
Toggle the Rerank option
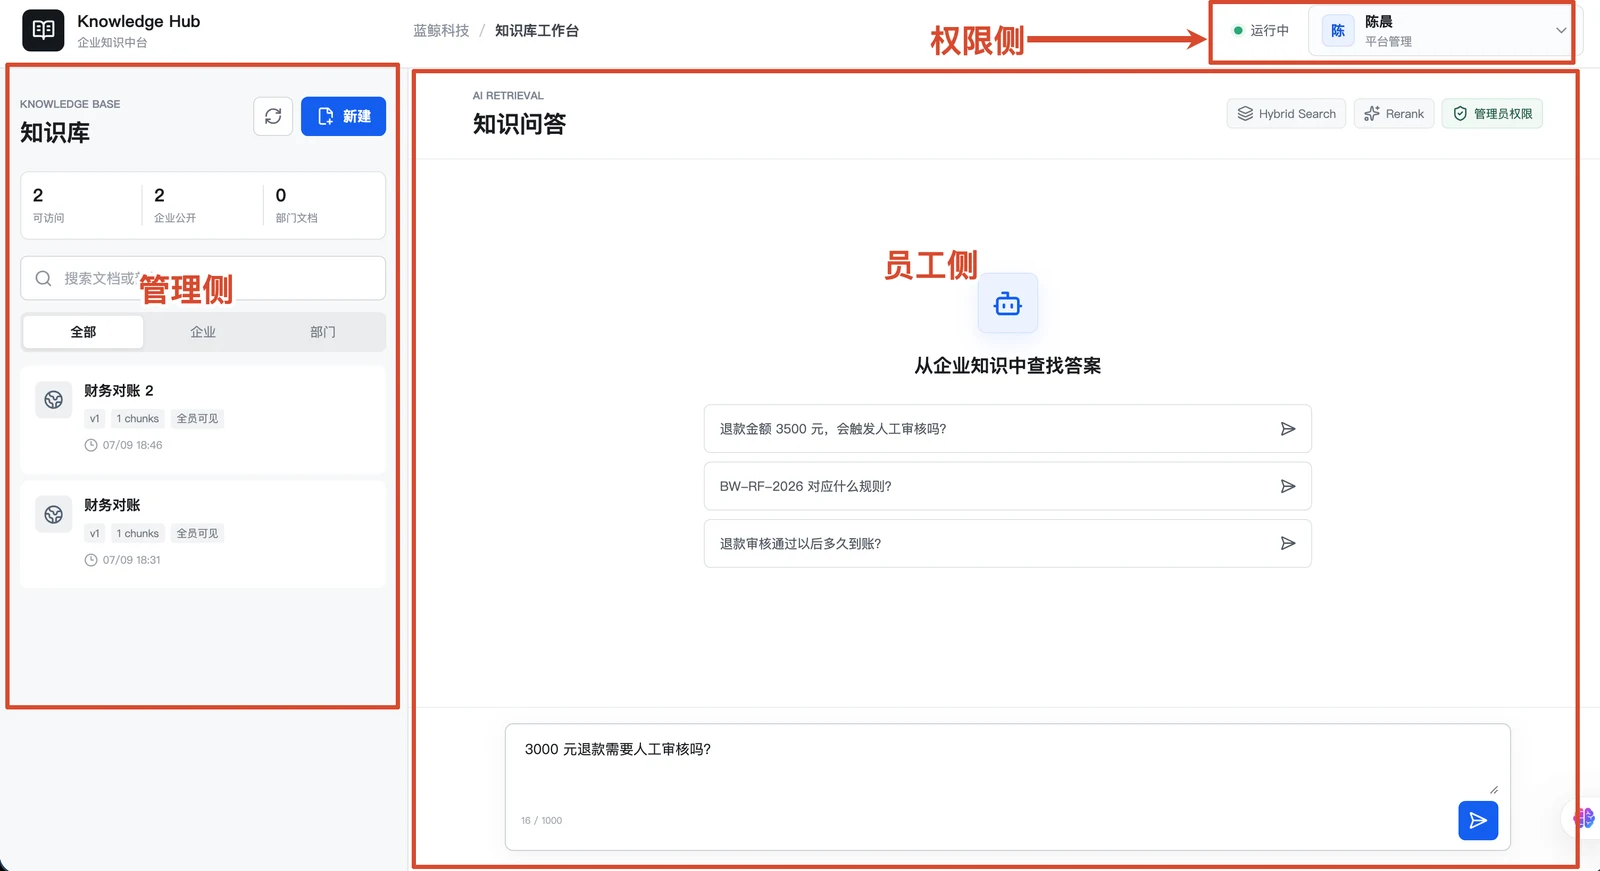1394,114
